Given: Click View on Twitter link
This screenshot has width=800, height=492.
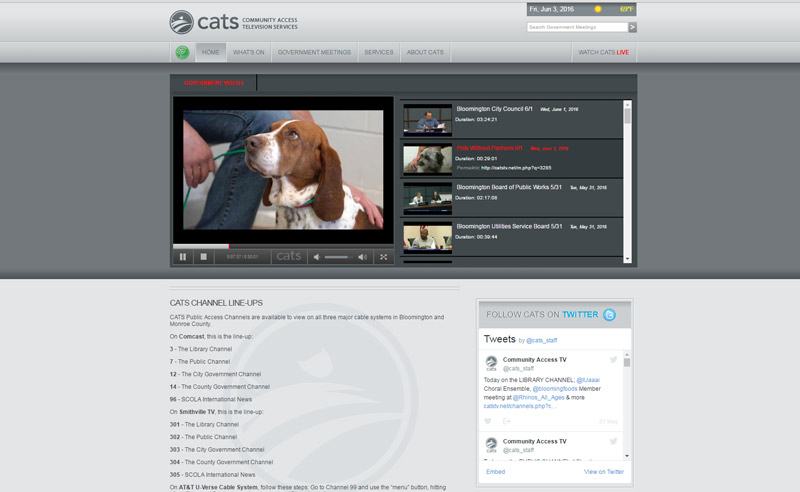Looking at the screenshot, I should coord(604,472).
